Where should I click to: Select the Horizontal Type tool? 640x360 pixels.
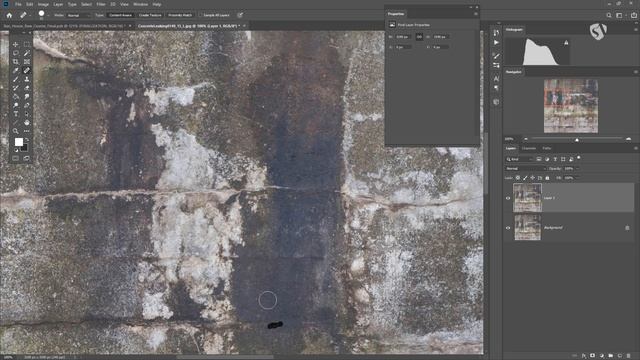click(16, 114)
